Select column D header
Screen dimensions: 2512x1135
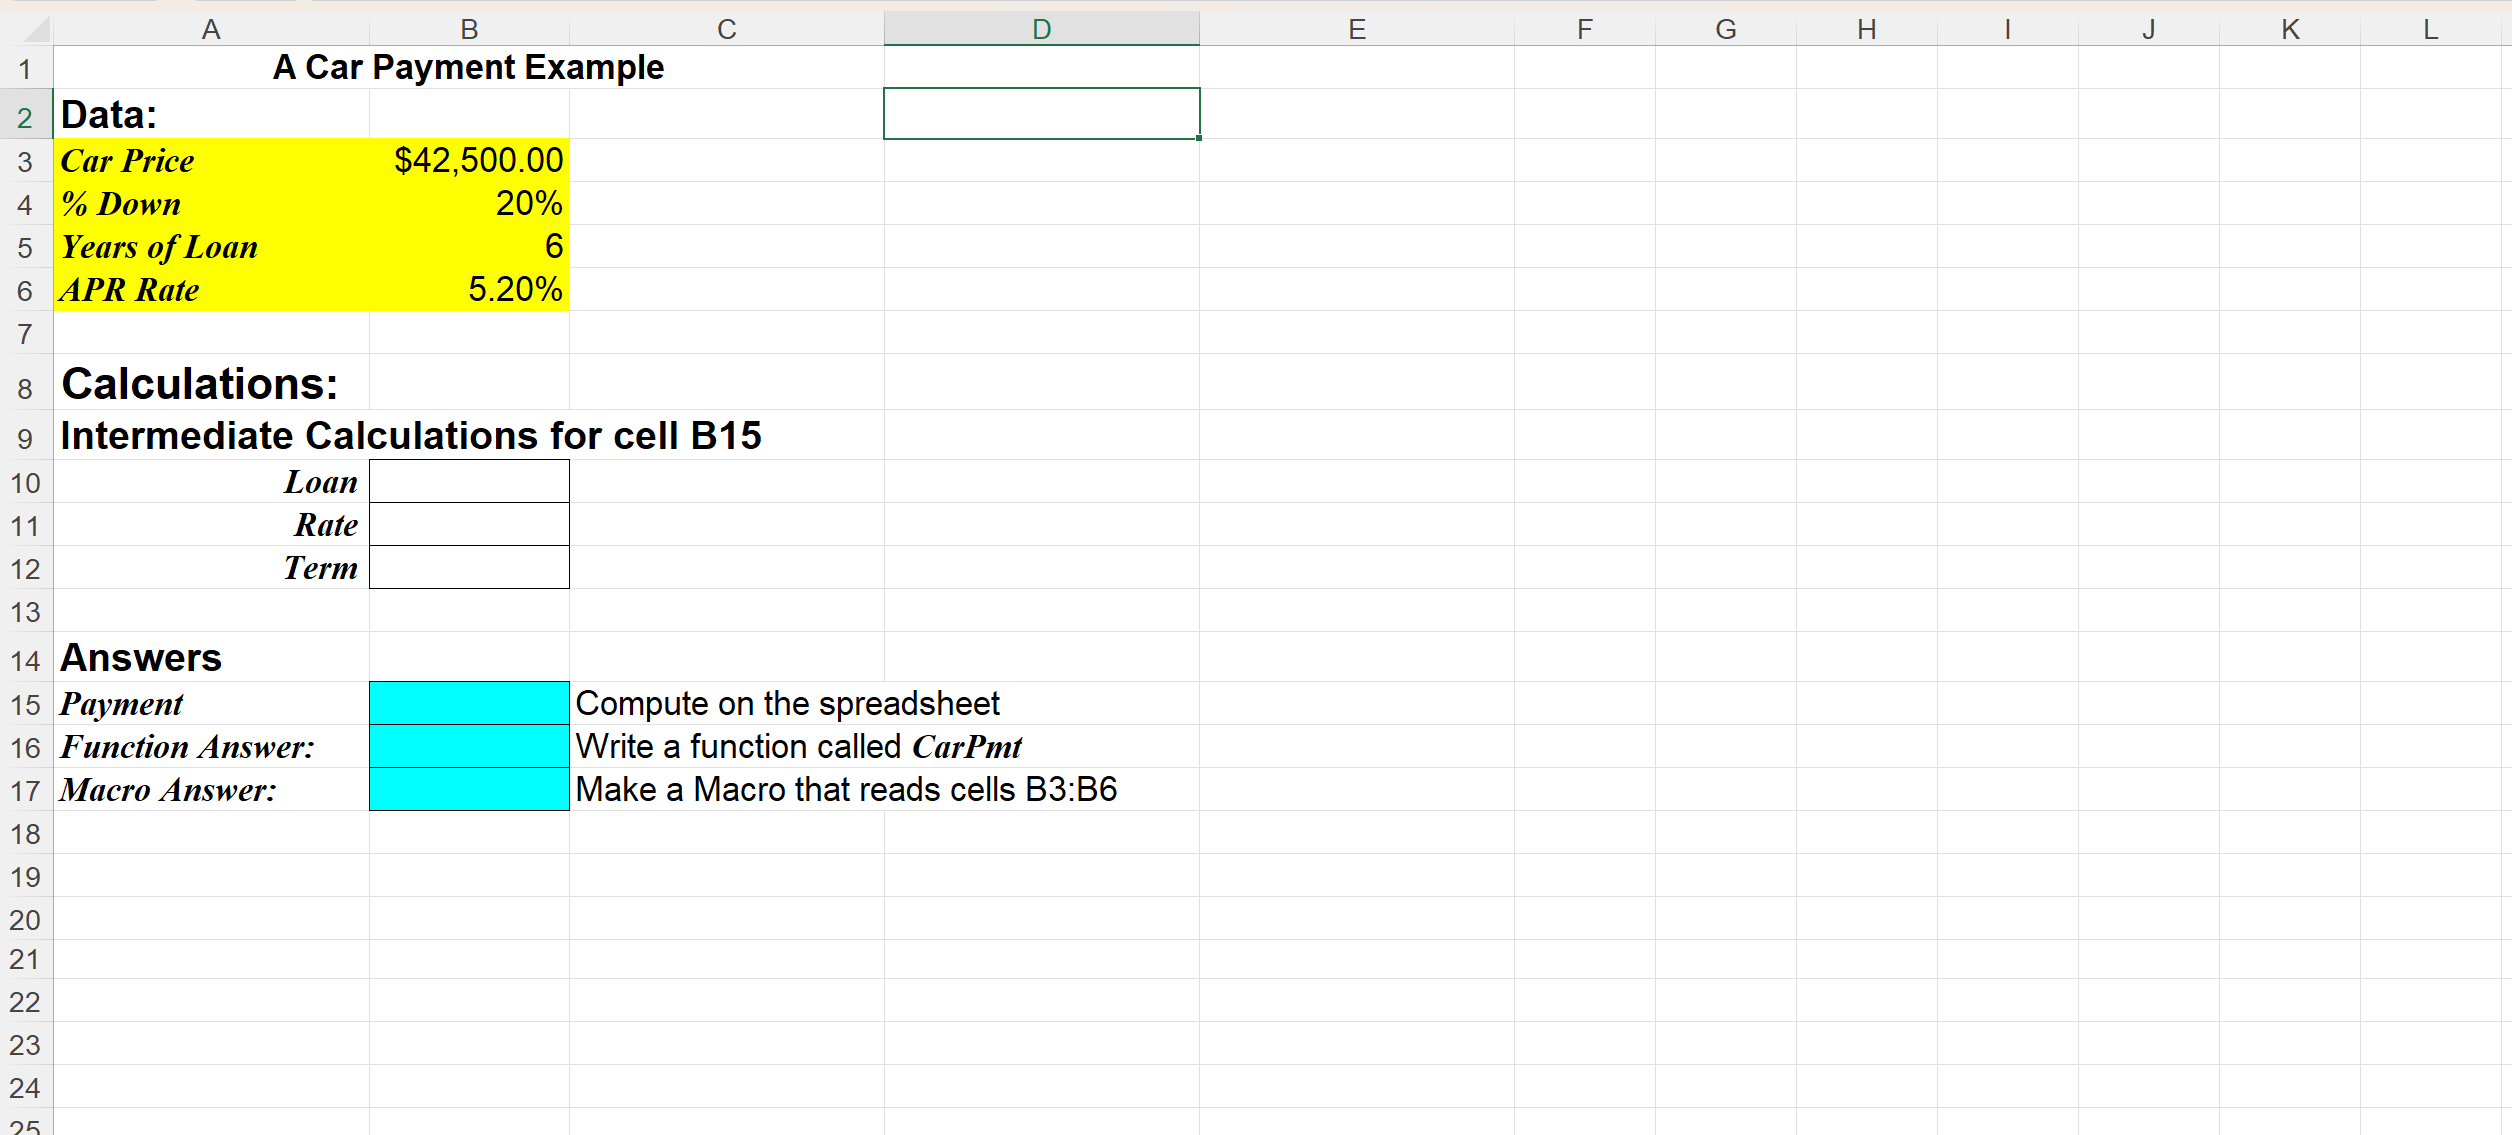tap(1041, 29)
